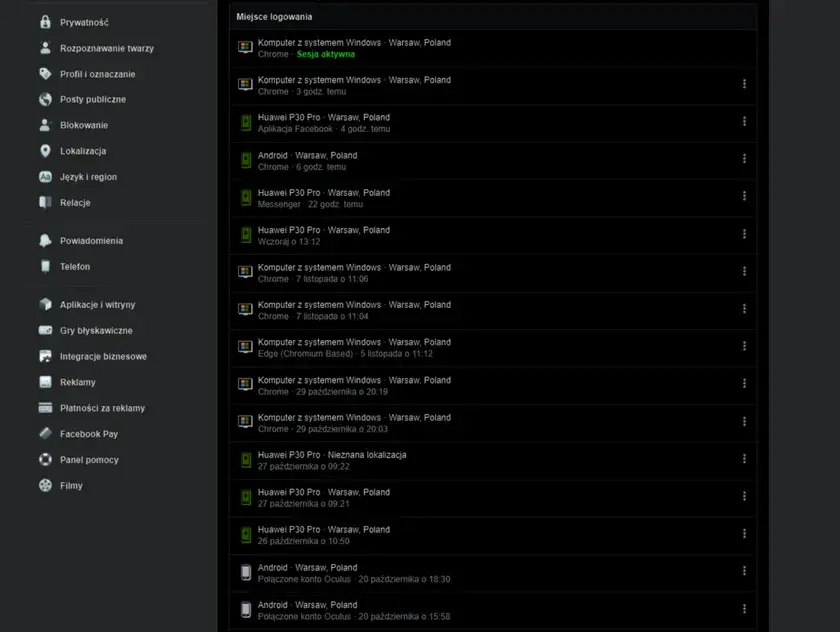Open Płatności za reklamy page
Viewport: 840px width, 632px height.
102,408
